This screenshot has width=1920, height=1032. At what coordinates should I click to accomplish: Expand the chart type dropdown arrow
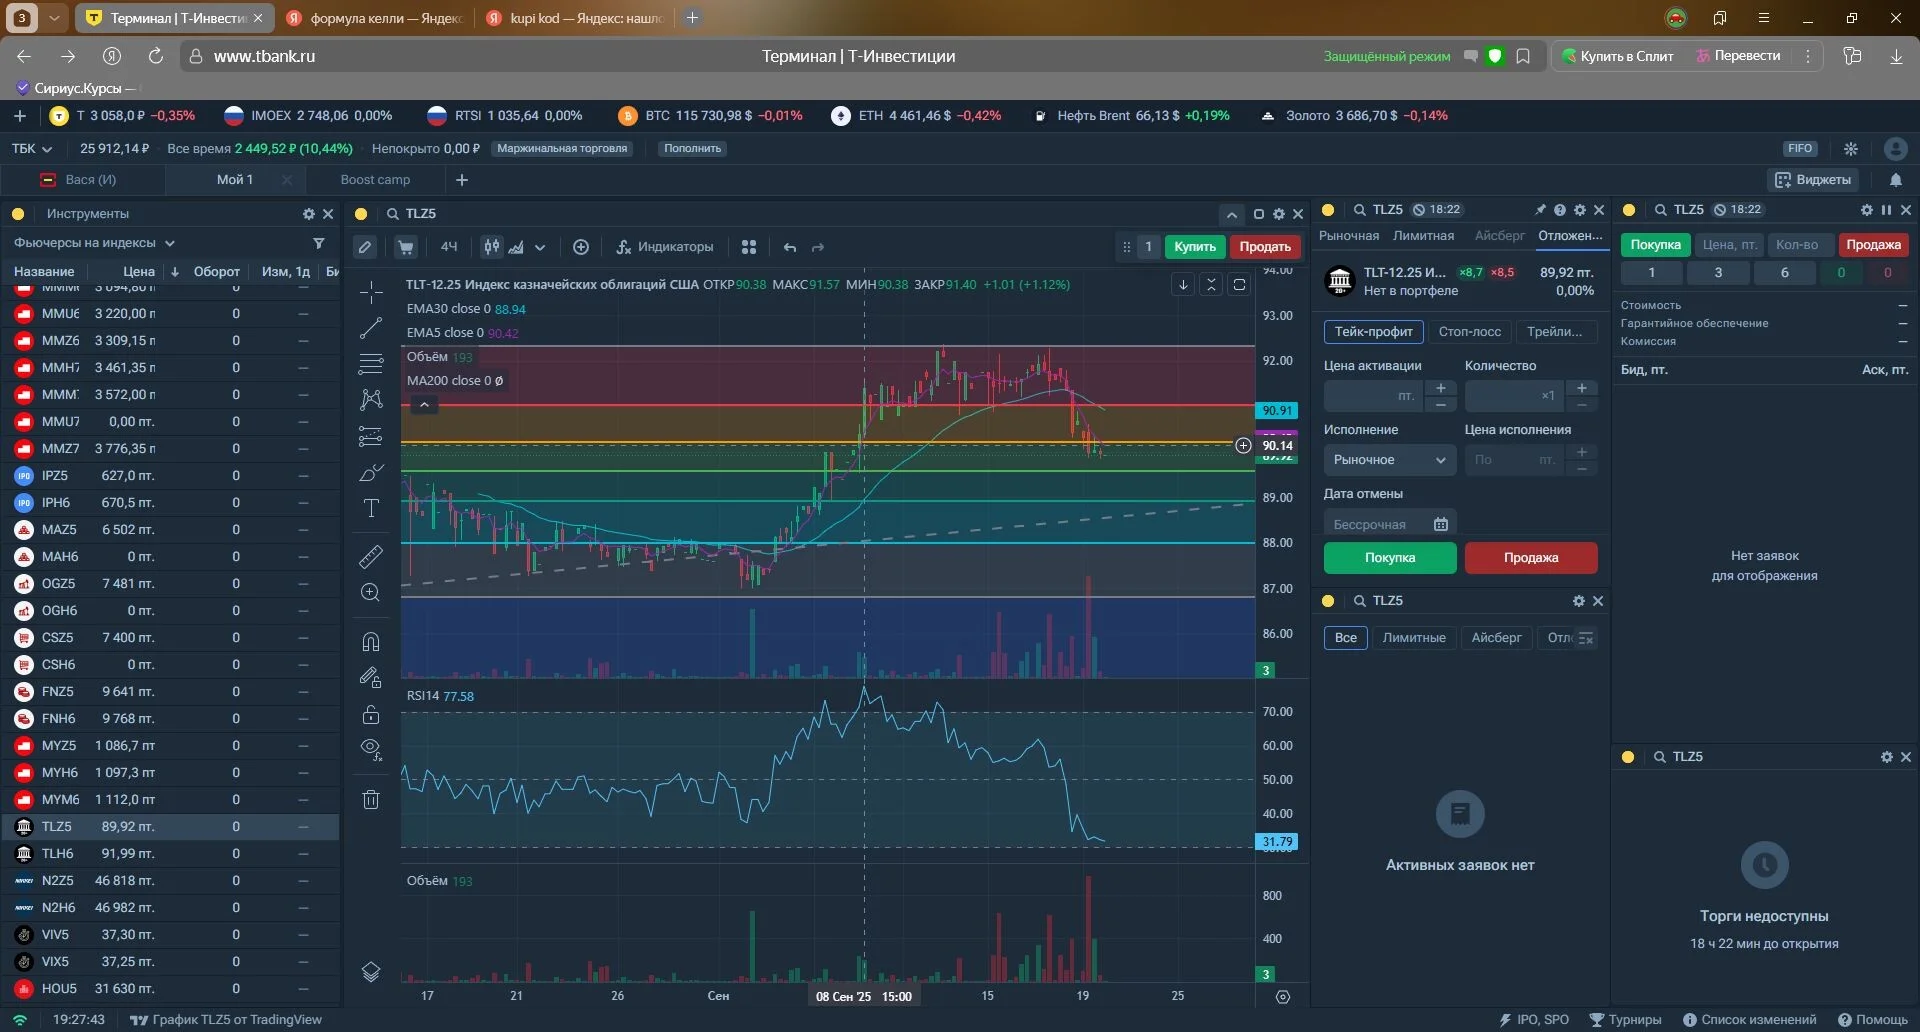(x=540, y=247)
